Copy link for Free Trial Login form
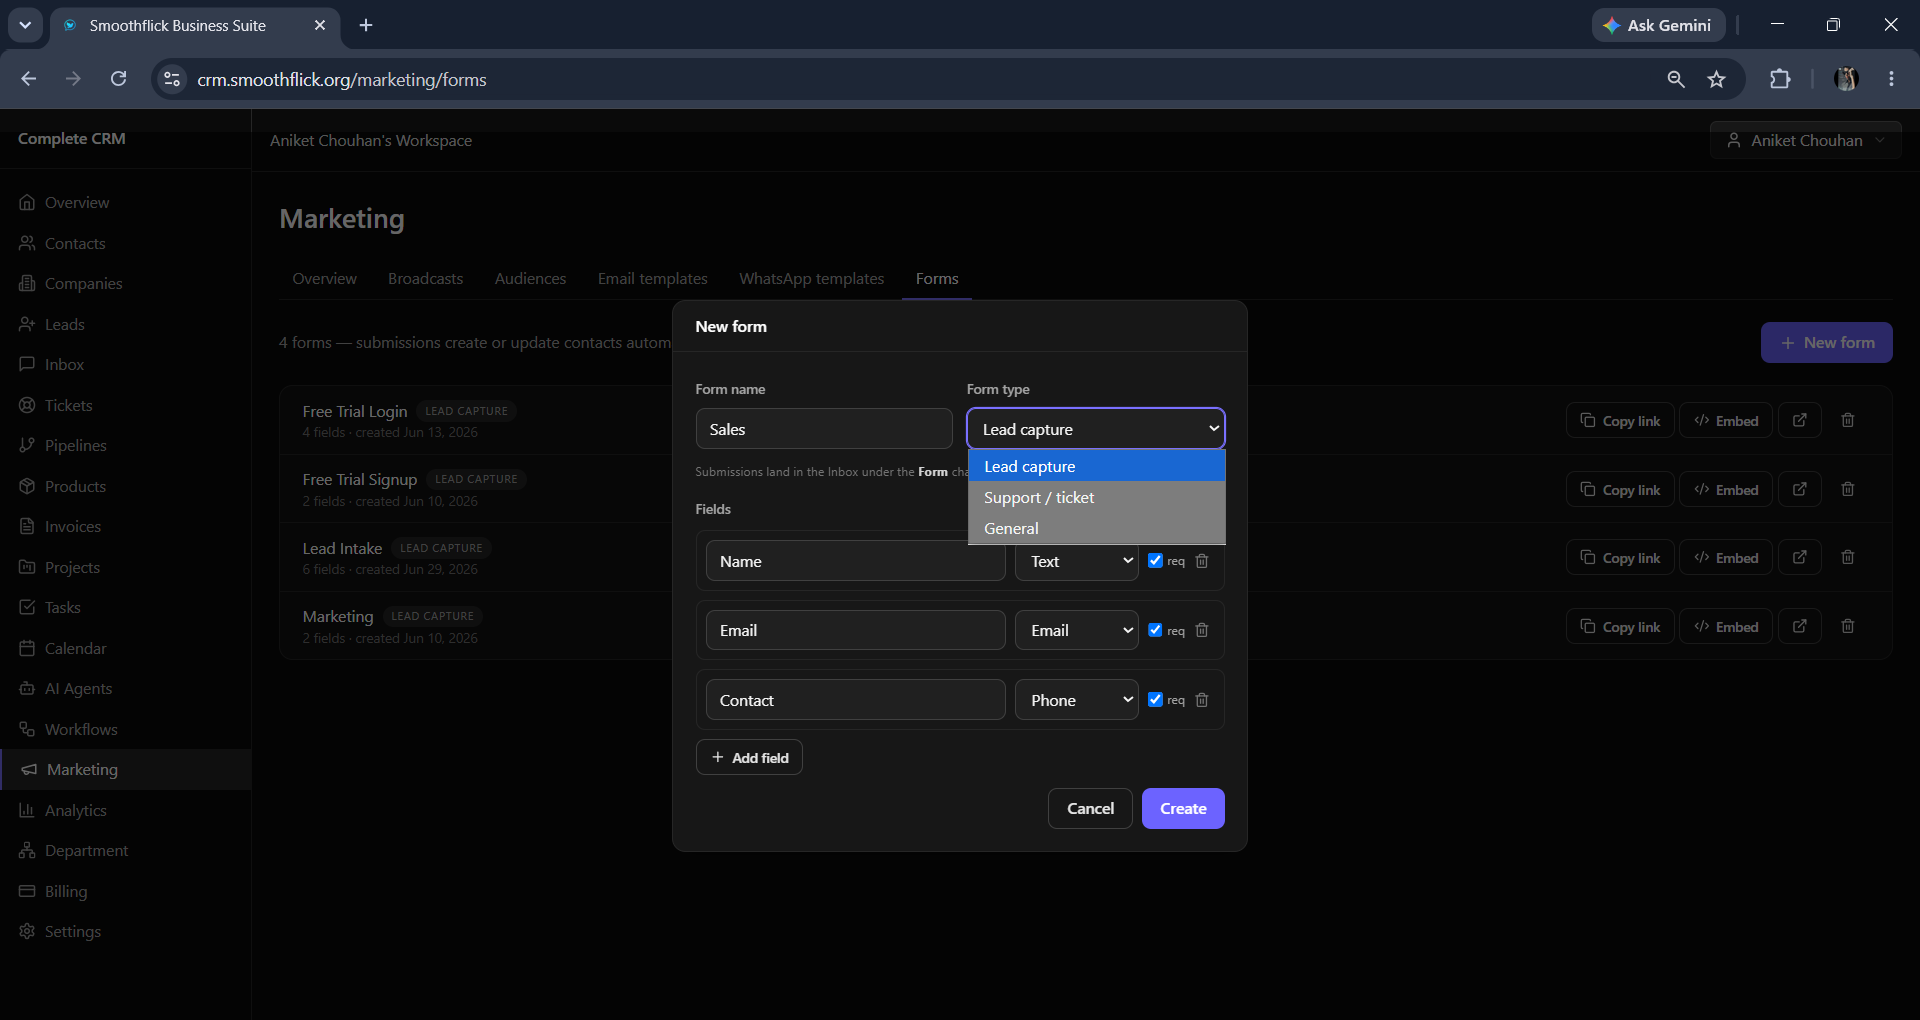The height and width of the screenshot is (1020, 1920). [1620, 421]
